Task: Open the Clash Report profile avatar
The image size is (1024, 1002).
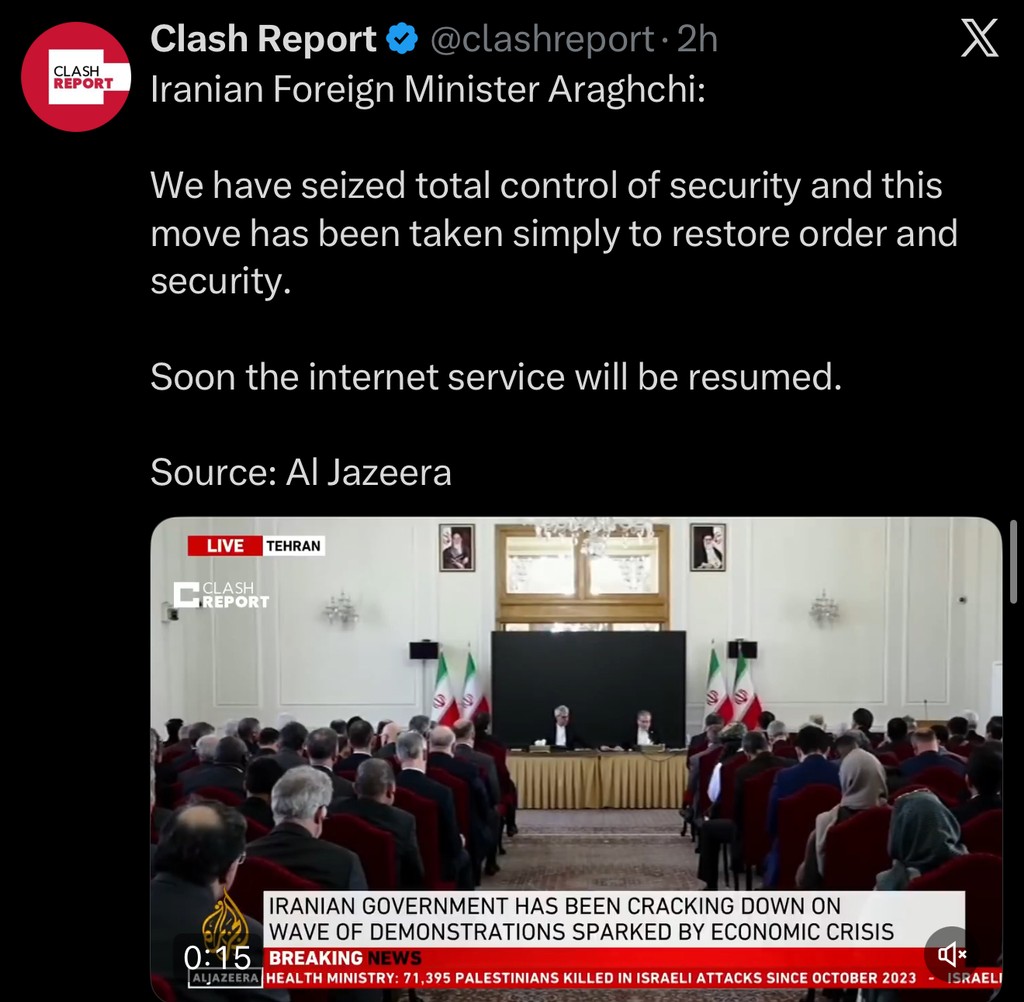Action: (x=76, y=76)
